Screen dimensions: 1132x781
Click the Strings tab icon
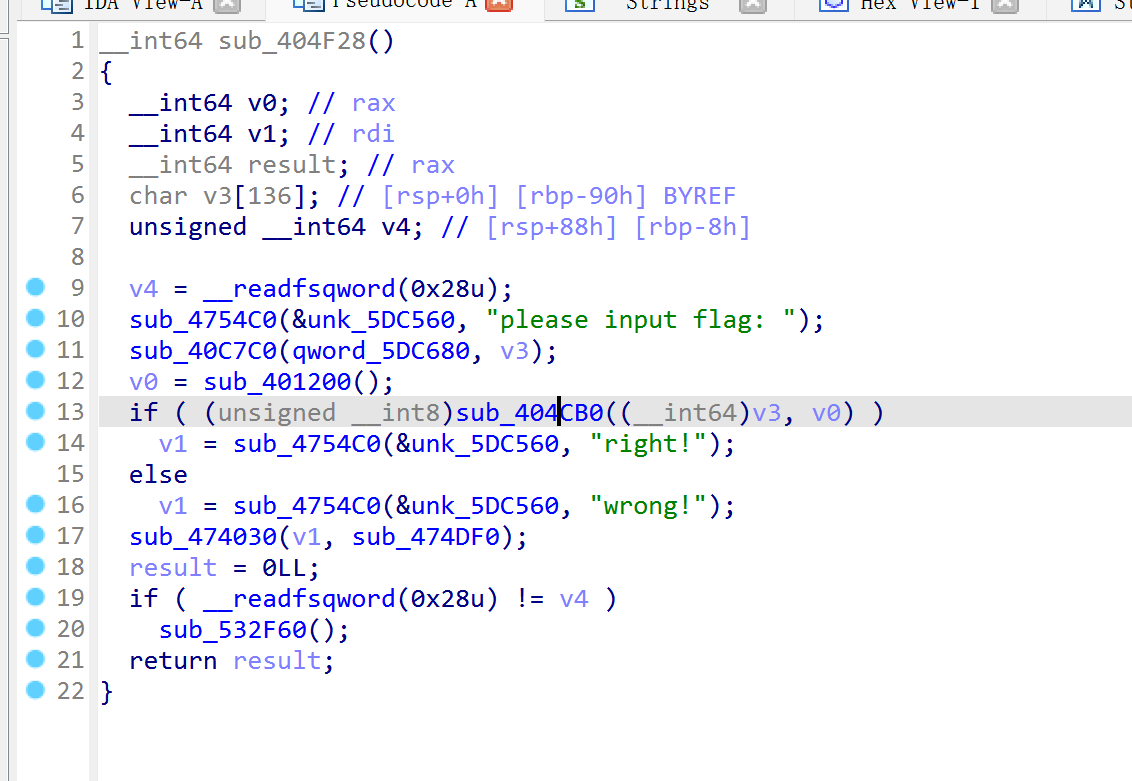tap(579, 5)
